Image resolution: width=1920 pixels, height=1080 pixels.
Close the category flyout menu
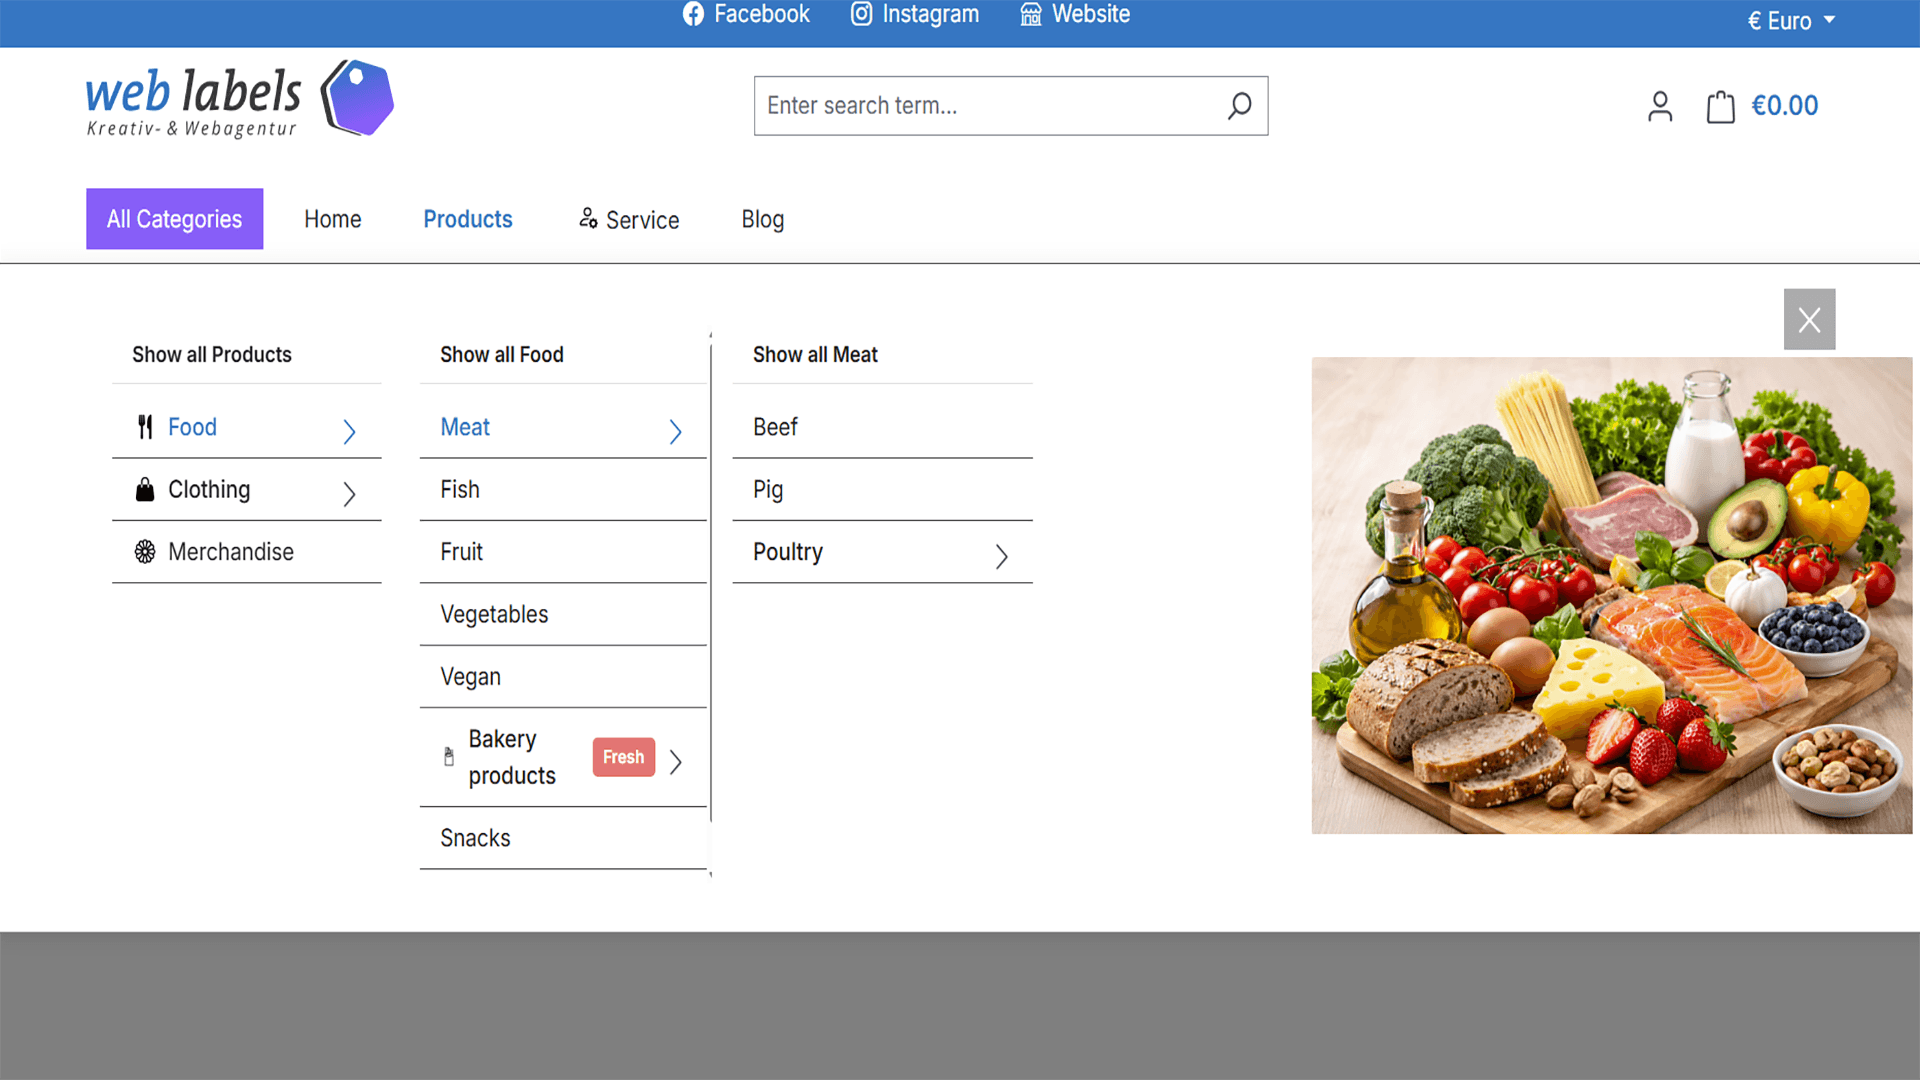[1809, 319]
